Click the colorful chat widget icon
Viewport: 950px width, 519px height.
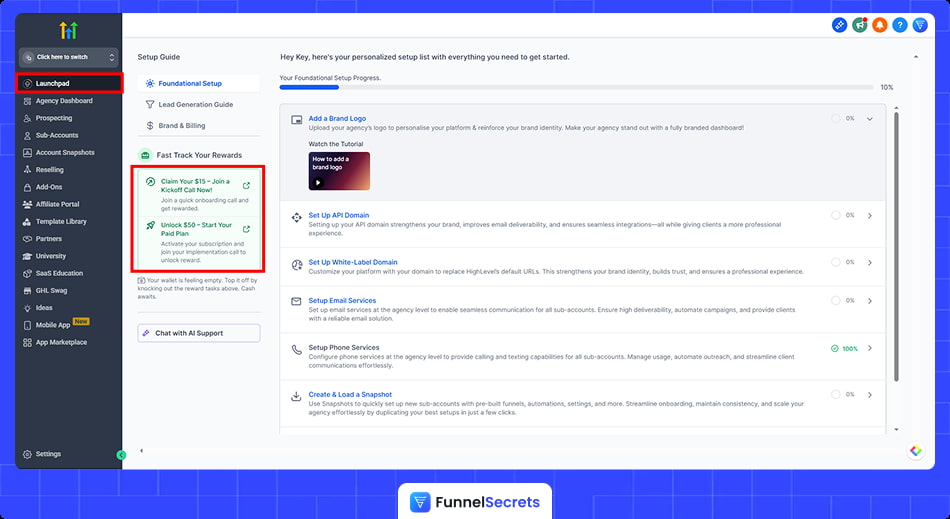point(915,451)
